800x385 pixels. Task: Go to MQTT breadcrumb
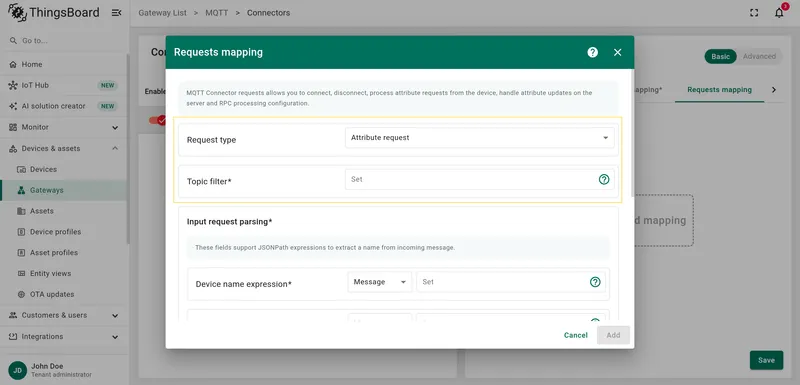point(217,13)
